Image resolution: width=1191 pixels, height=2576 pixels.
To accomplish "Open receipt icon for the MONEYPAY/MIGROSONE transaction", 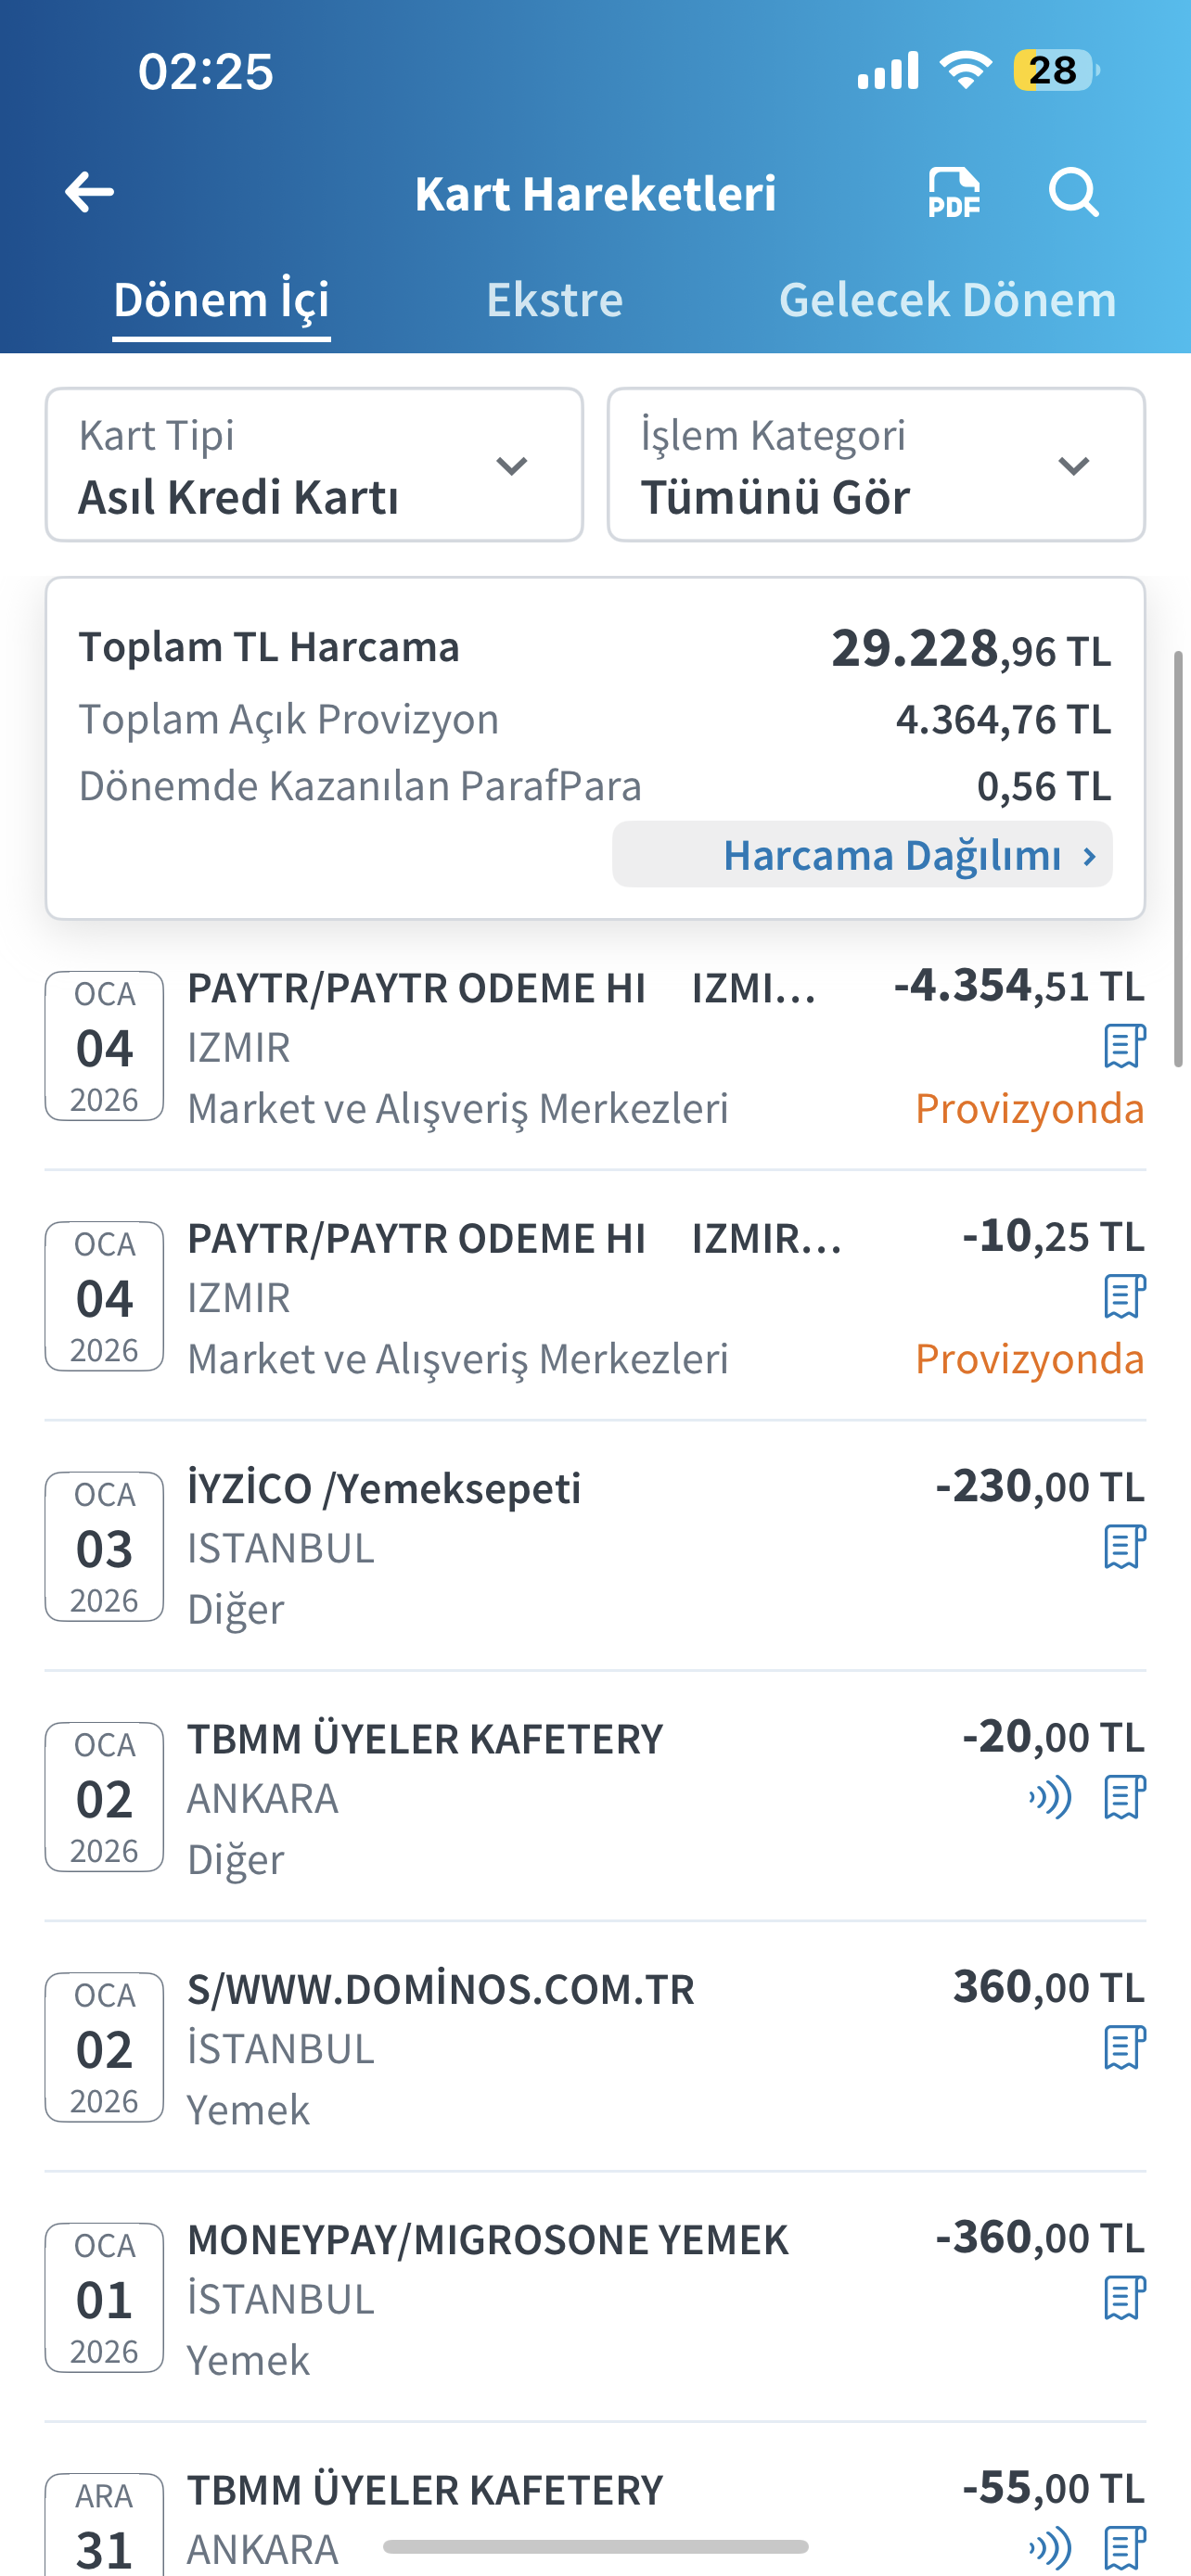I will coord(1125,2297).
